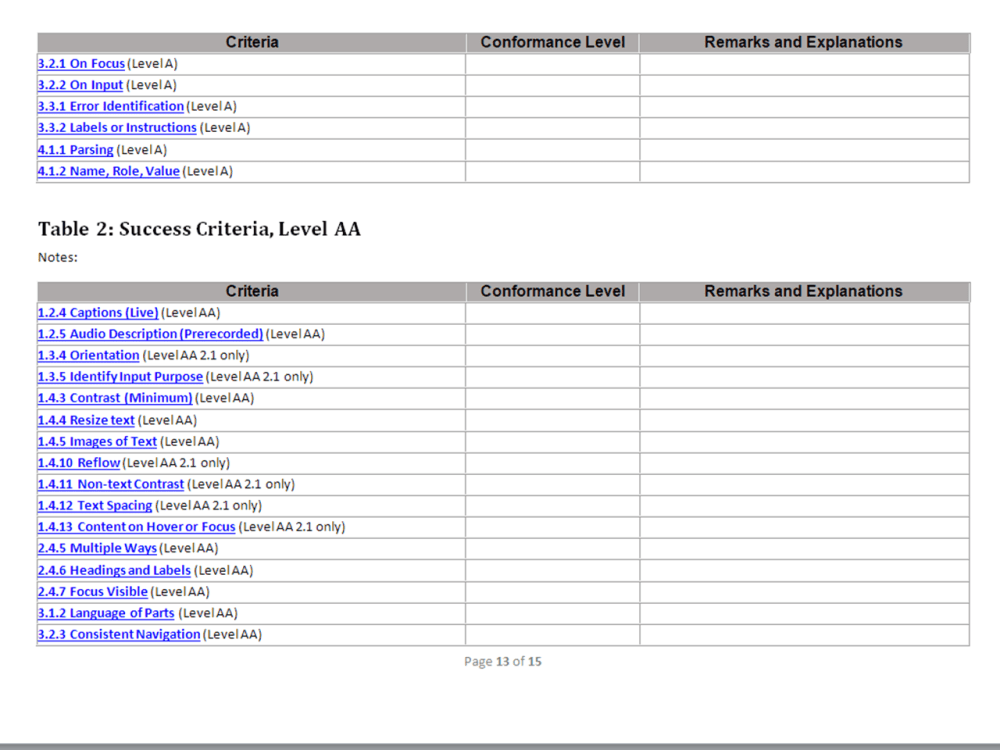Click the 1.4.12 Text Spacing link
This screenshot has width=1000, height=750.
pyautogui.click(x=95, y=506)
